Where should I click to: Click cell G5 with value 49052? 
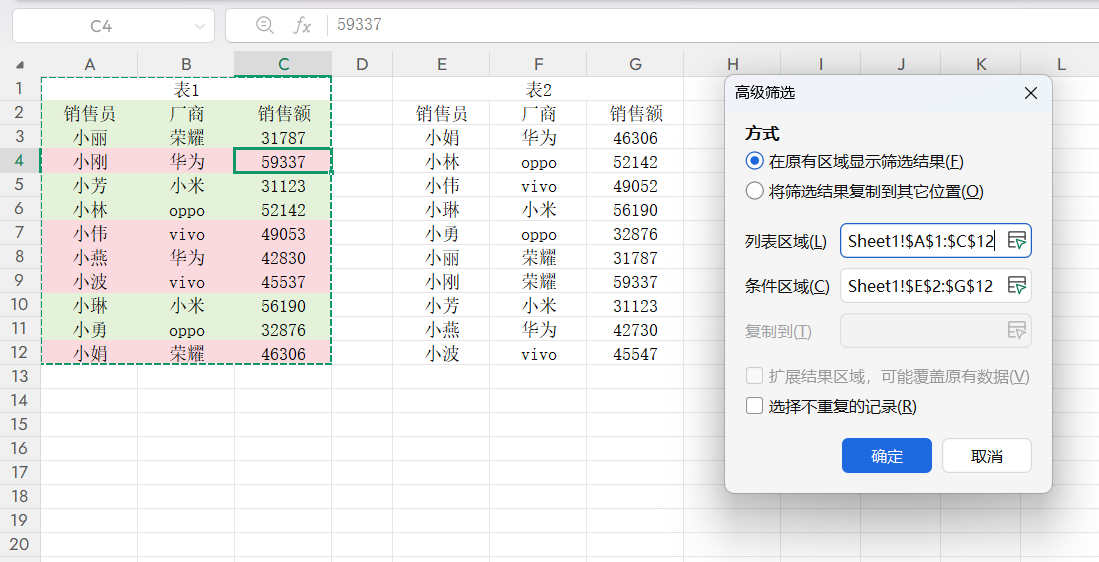pyautogui.click(x=635, y=186)
